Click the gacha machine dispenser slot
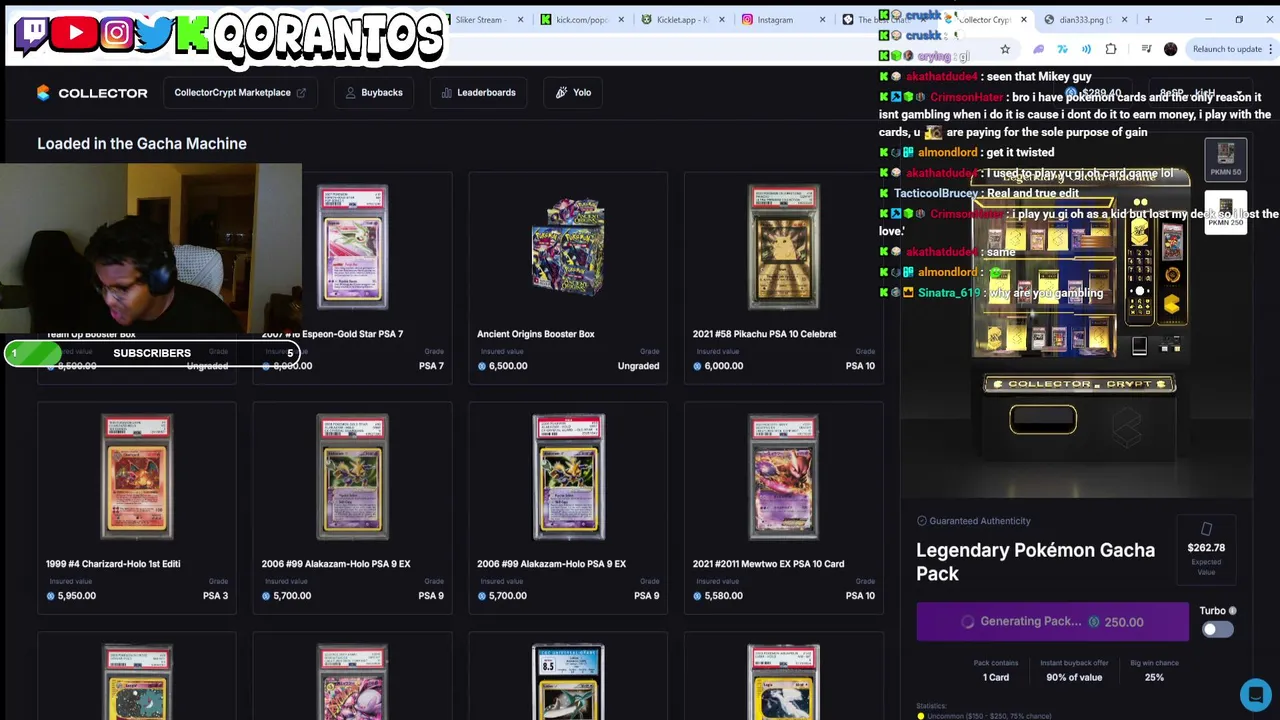This screenshot has width=1280, height=720. point(1043,419)
